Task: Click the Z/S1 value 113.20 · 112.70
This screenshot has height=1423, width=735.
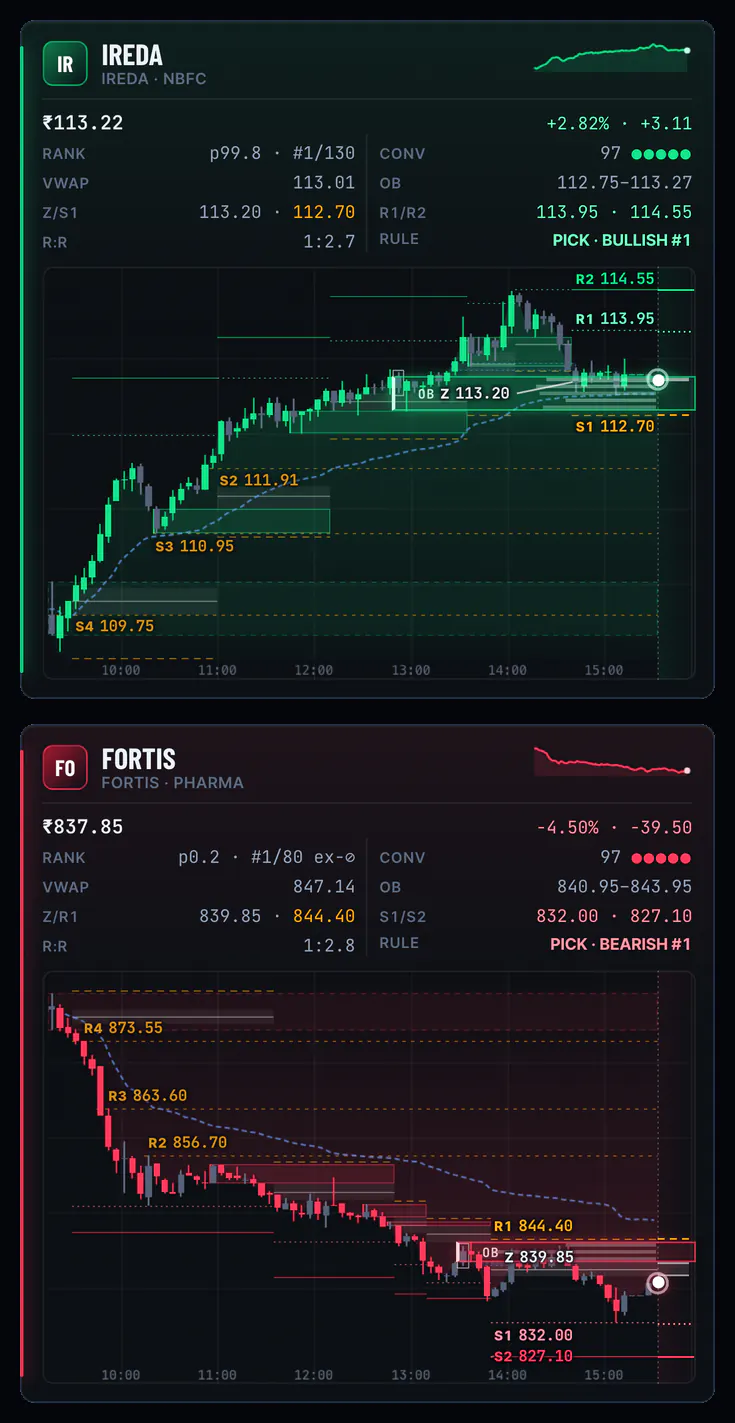Action: tap(277, 212)
